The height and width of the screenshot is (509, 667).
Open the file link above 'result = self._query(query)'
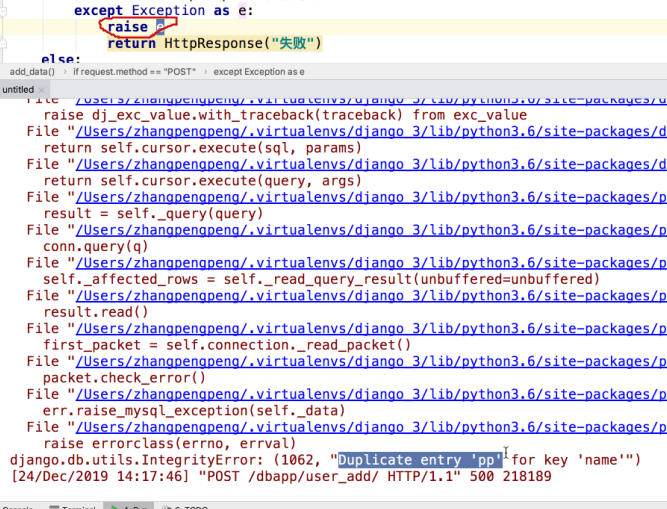[371, 197]
